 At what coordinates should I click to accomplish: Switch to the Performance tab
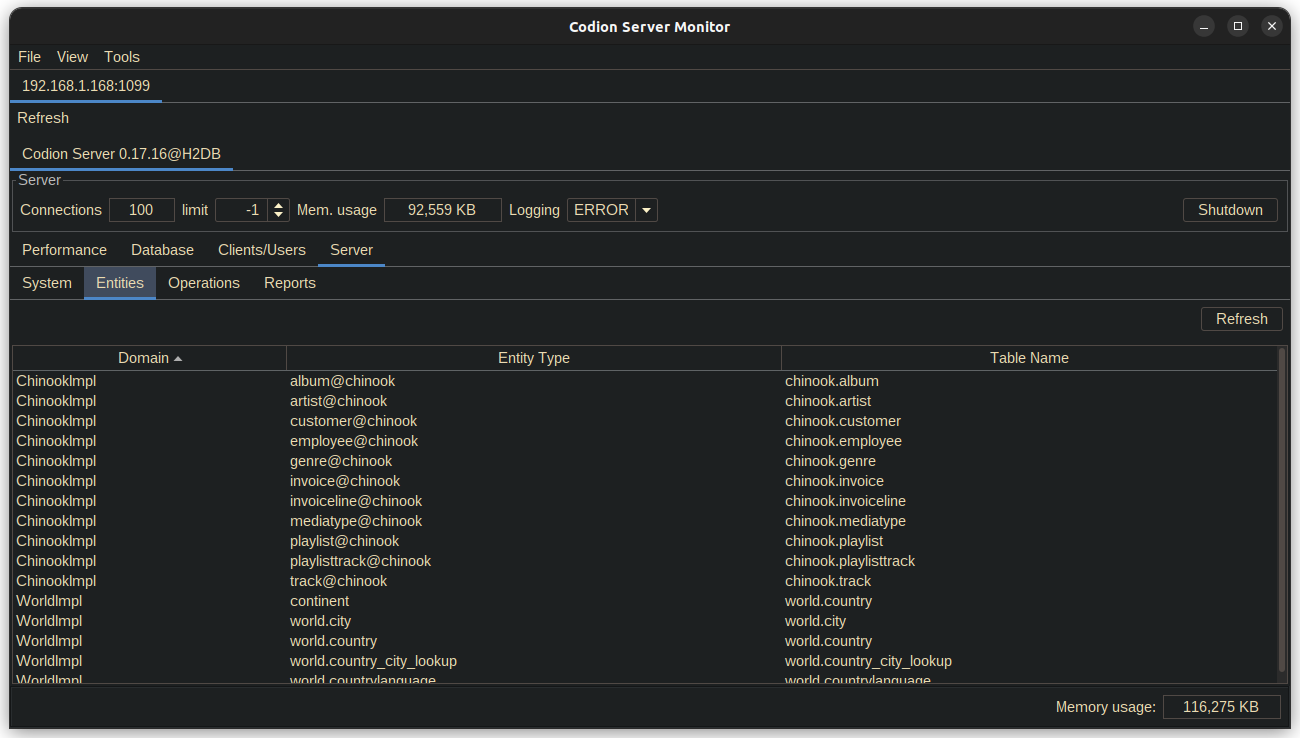[64, 250]
